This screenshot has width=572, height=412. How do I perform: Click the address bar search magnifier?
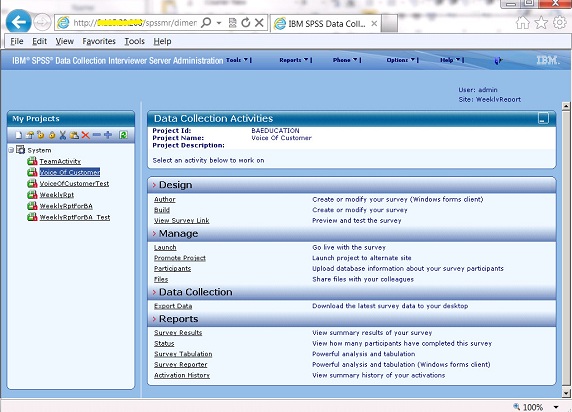click(x=206, y=23)
